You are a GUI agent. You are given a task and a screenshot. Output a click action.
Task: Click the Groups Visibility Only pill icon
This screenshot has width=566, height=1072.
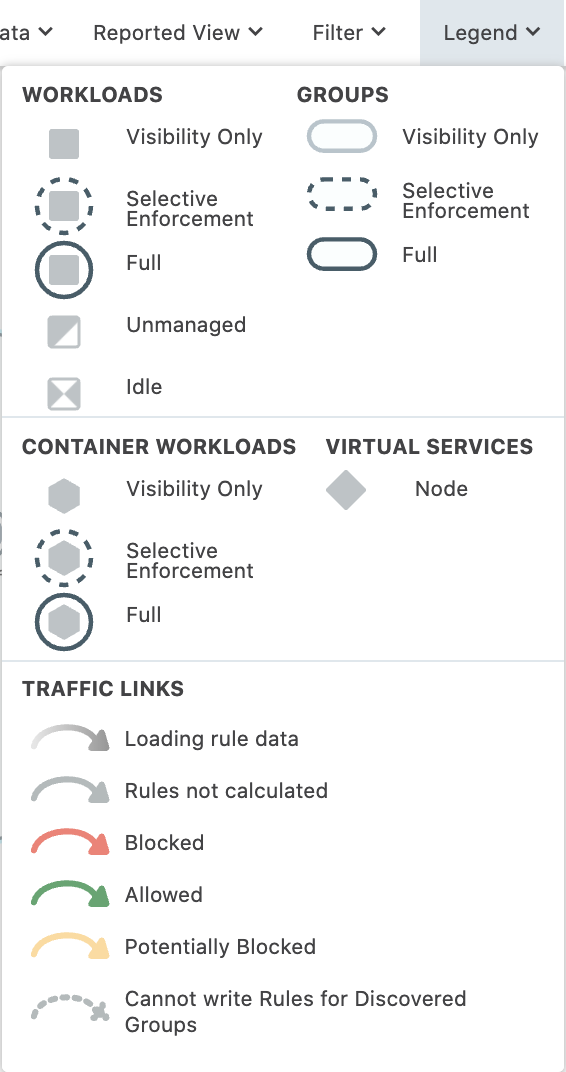[342, 136]
